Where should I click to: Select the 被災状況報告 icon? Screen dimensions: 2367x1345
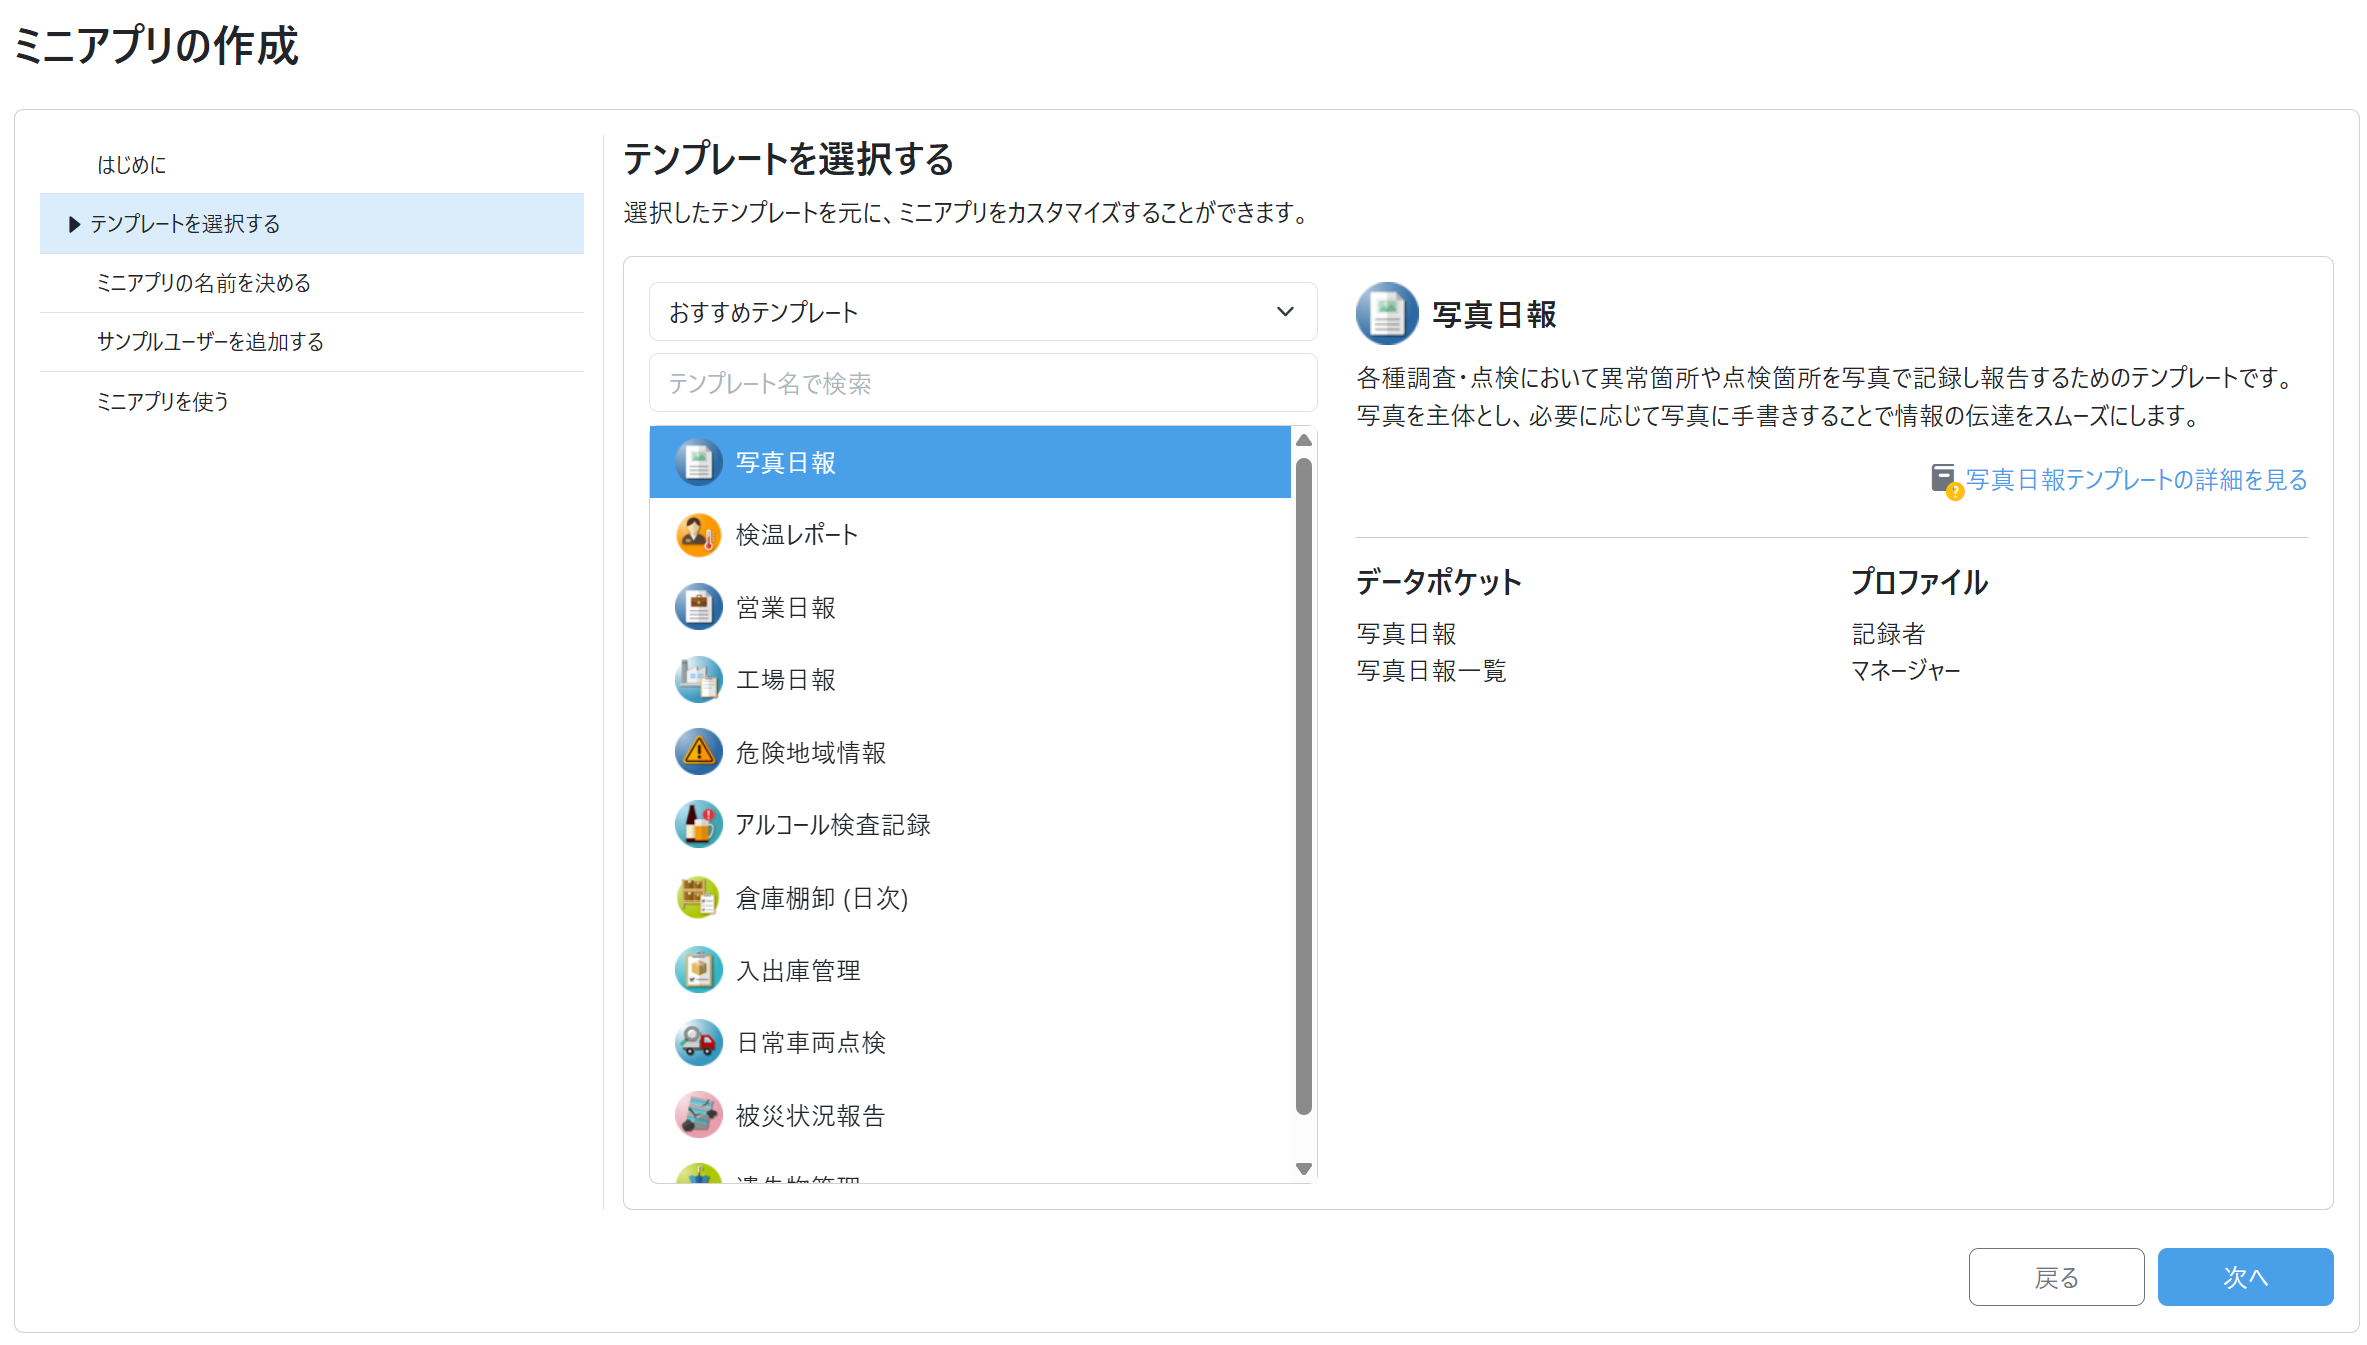698,1115
